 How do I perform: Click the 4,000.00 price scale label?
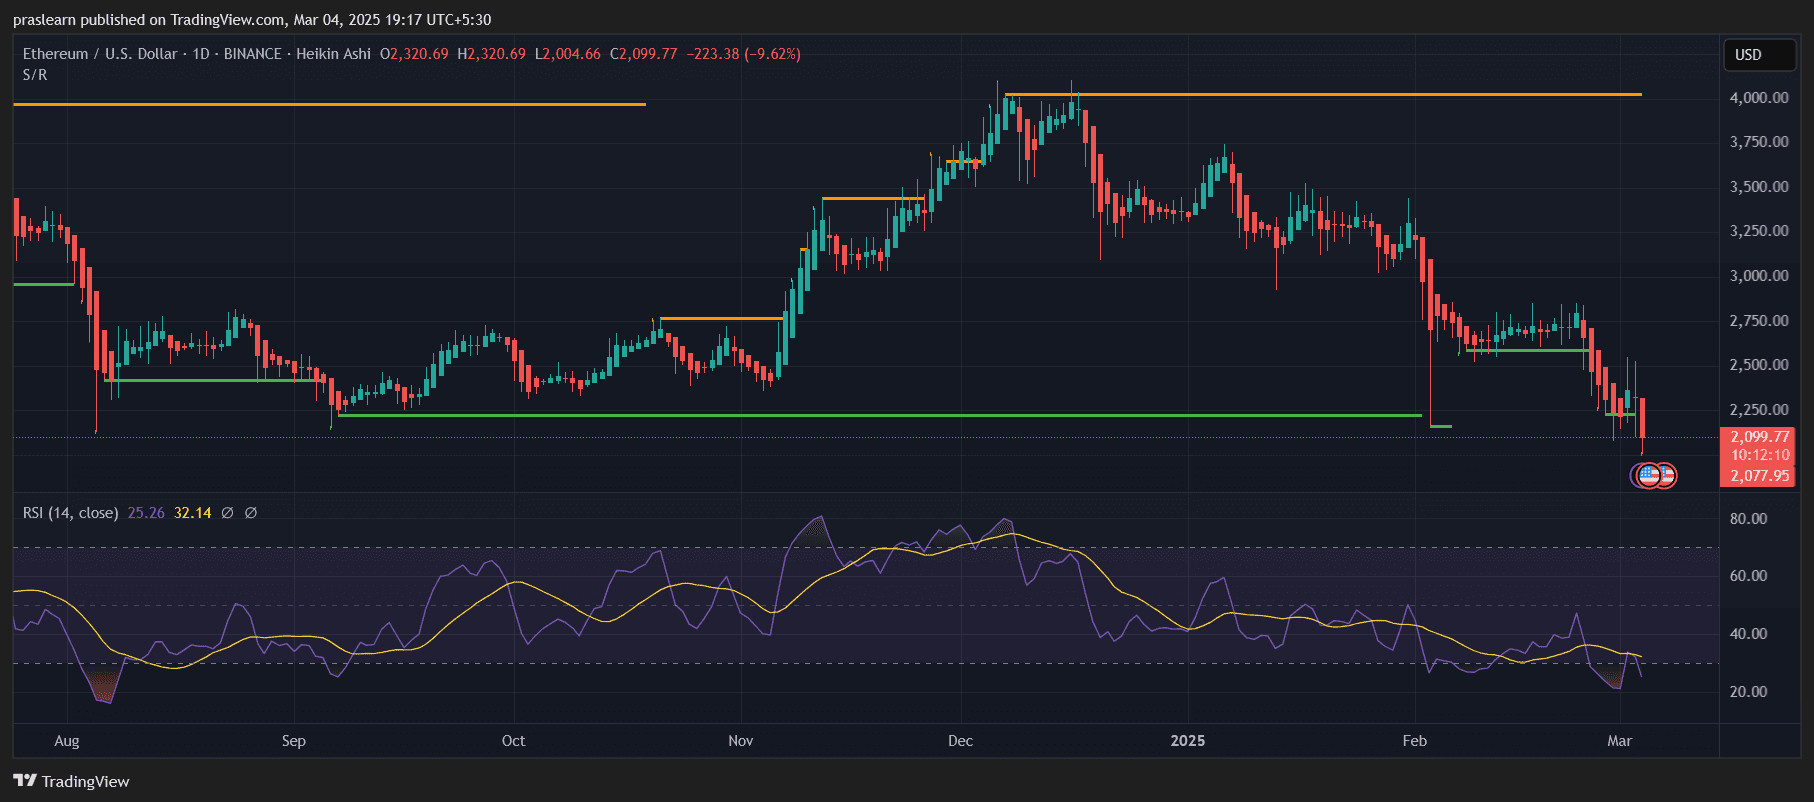click(x=1759, y=98)
